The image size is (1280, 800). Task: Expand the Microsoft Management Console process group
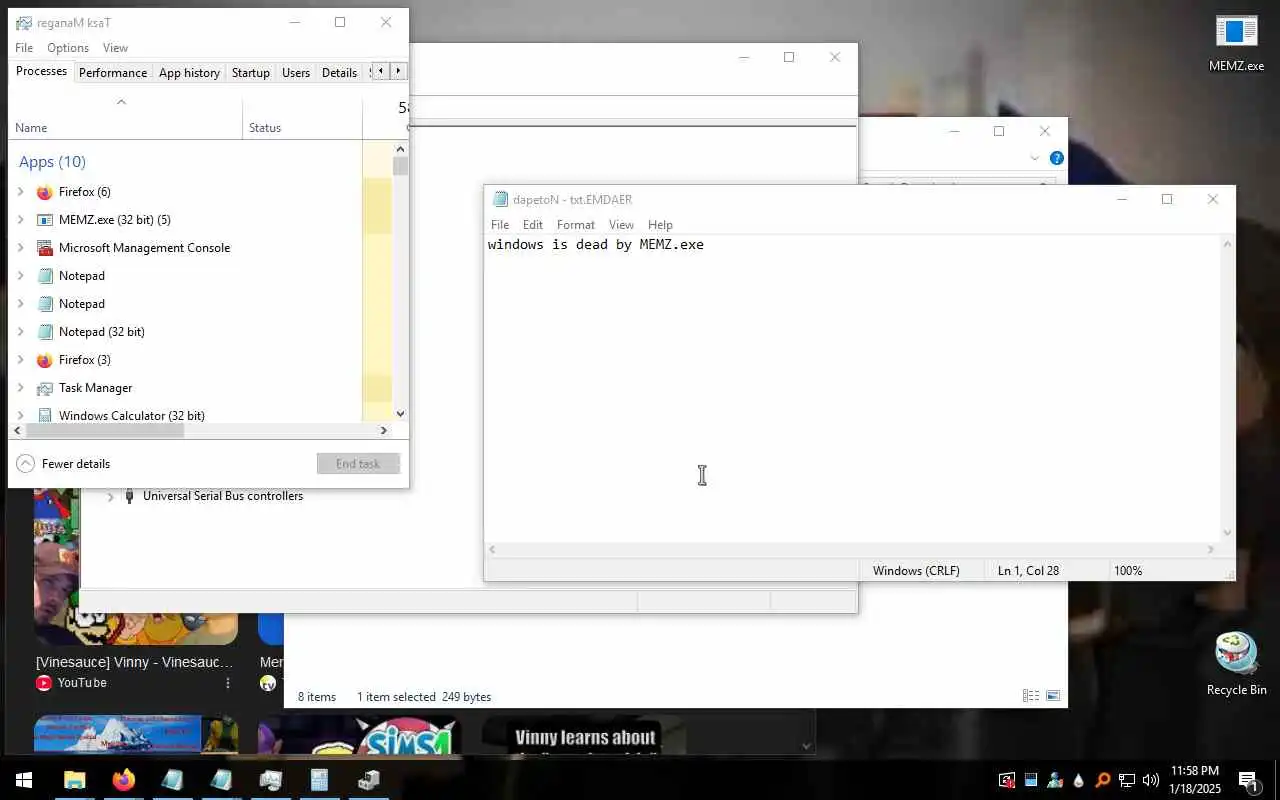pos(21,248)
